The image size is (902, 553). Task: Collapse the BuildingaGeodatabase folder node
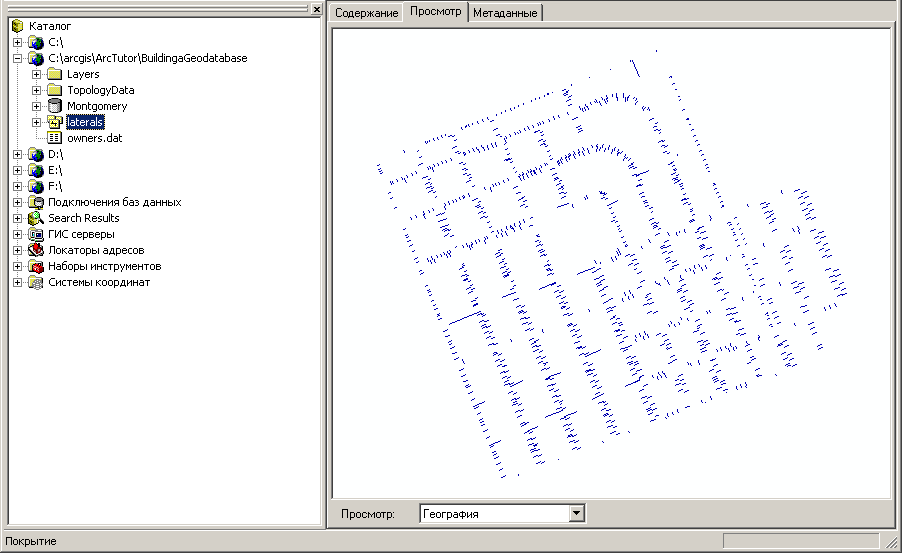coord(18,58)
